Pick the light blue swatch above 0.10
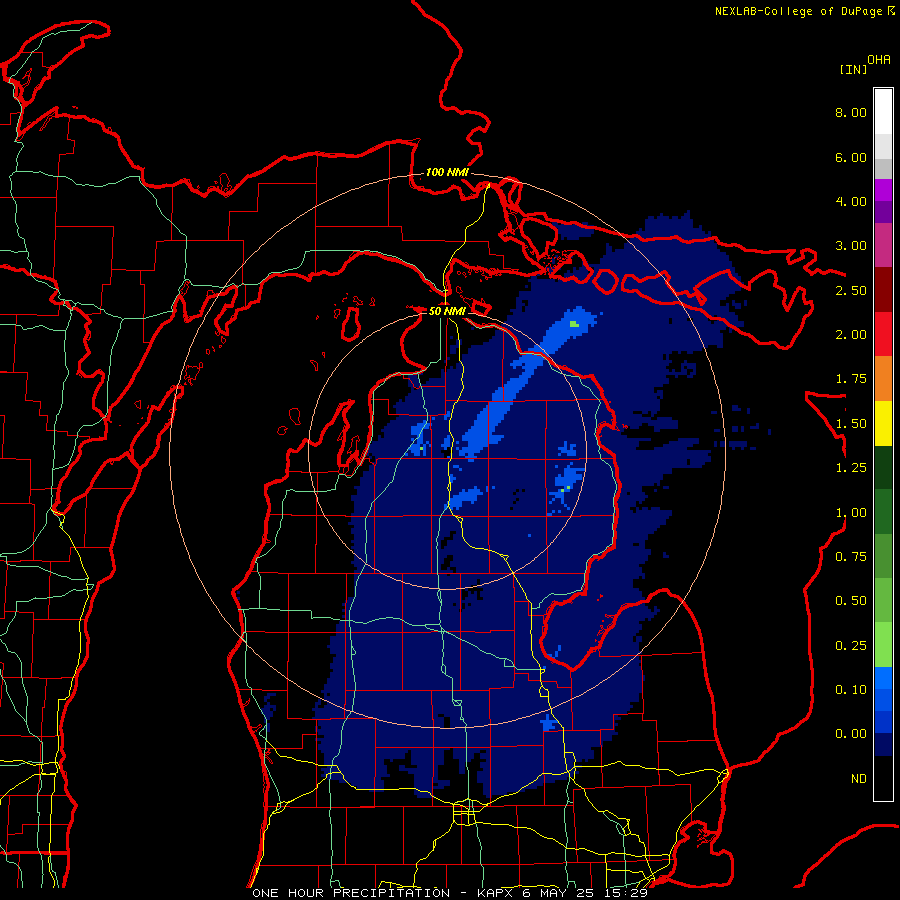The width and height of the screenshot is (900, 900). tap(883, 678)
